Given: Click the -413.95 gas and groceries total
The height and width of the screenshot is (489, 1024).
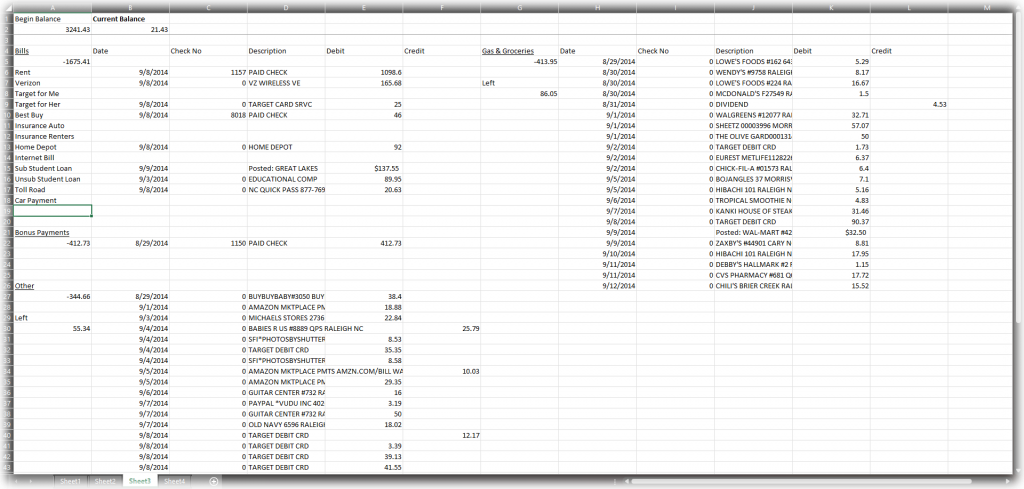Looking at the screenshot, I should [519, 61].
